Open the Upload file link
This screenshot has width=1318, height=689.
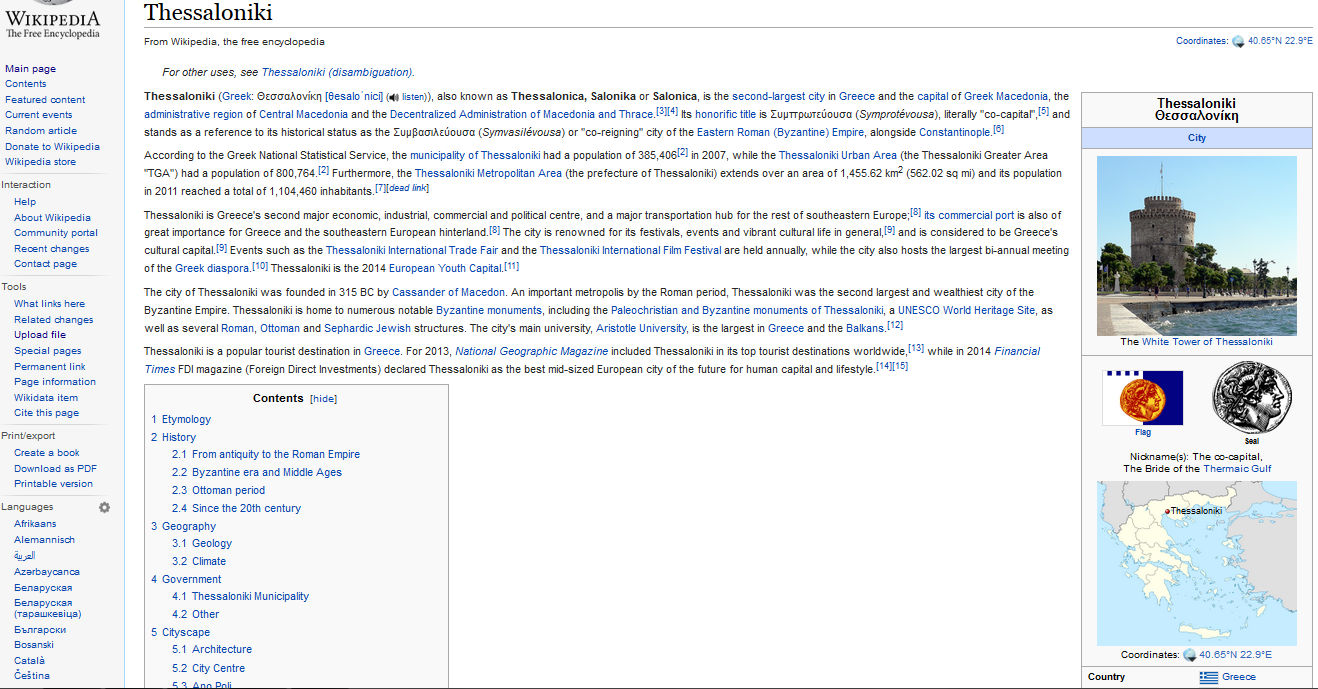pyautogui.click(x=40, y=335)
